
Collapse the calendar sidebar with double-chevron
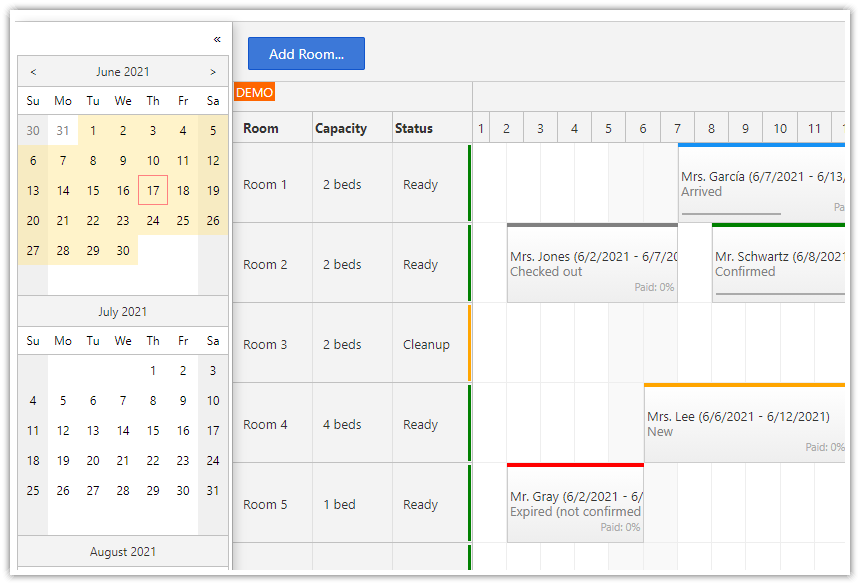pos(217,39)
